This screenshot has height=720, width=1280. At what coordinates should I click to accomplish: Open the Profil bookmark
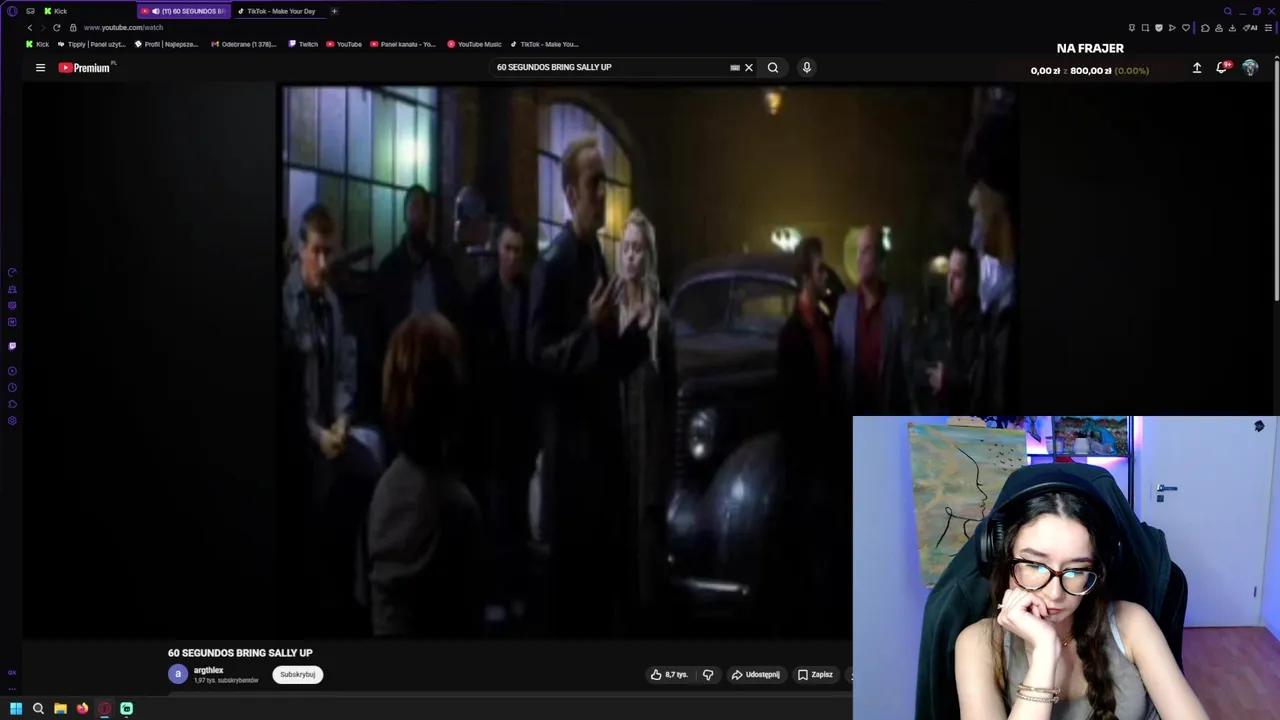pos(167,44)
